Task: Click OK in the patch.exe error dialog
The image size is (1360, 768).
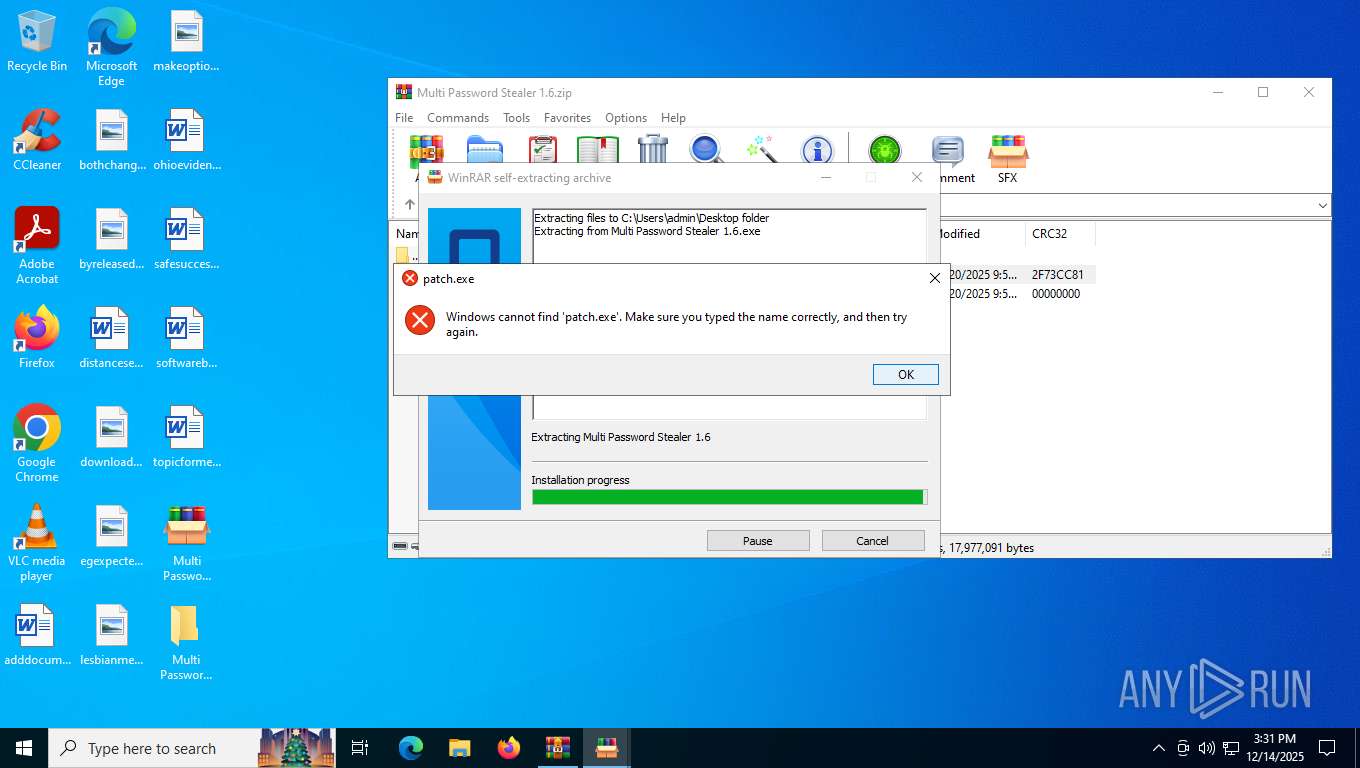Action: [x=905, y=374]
